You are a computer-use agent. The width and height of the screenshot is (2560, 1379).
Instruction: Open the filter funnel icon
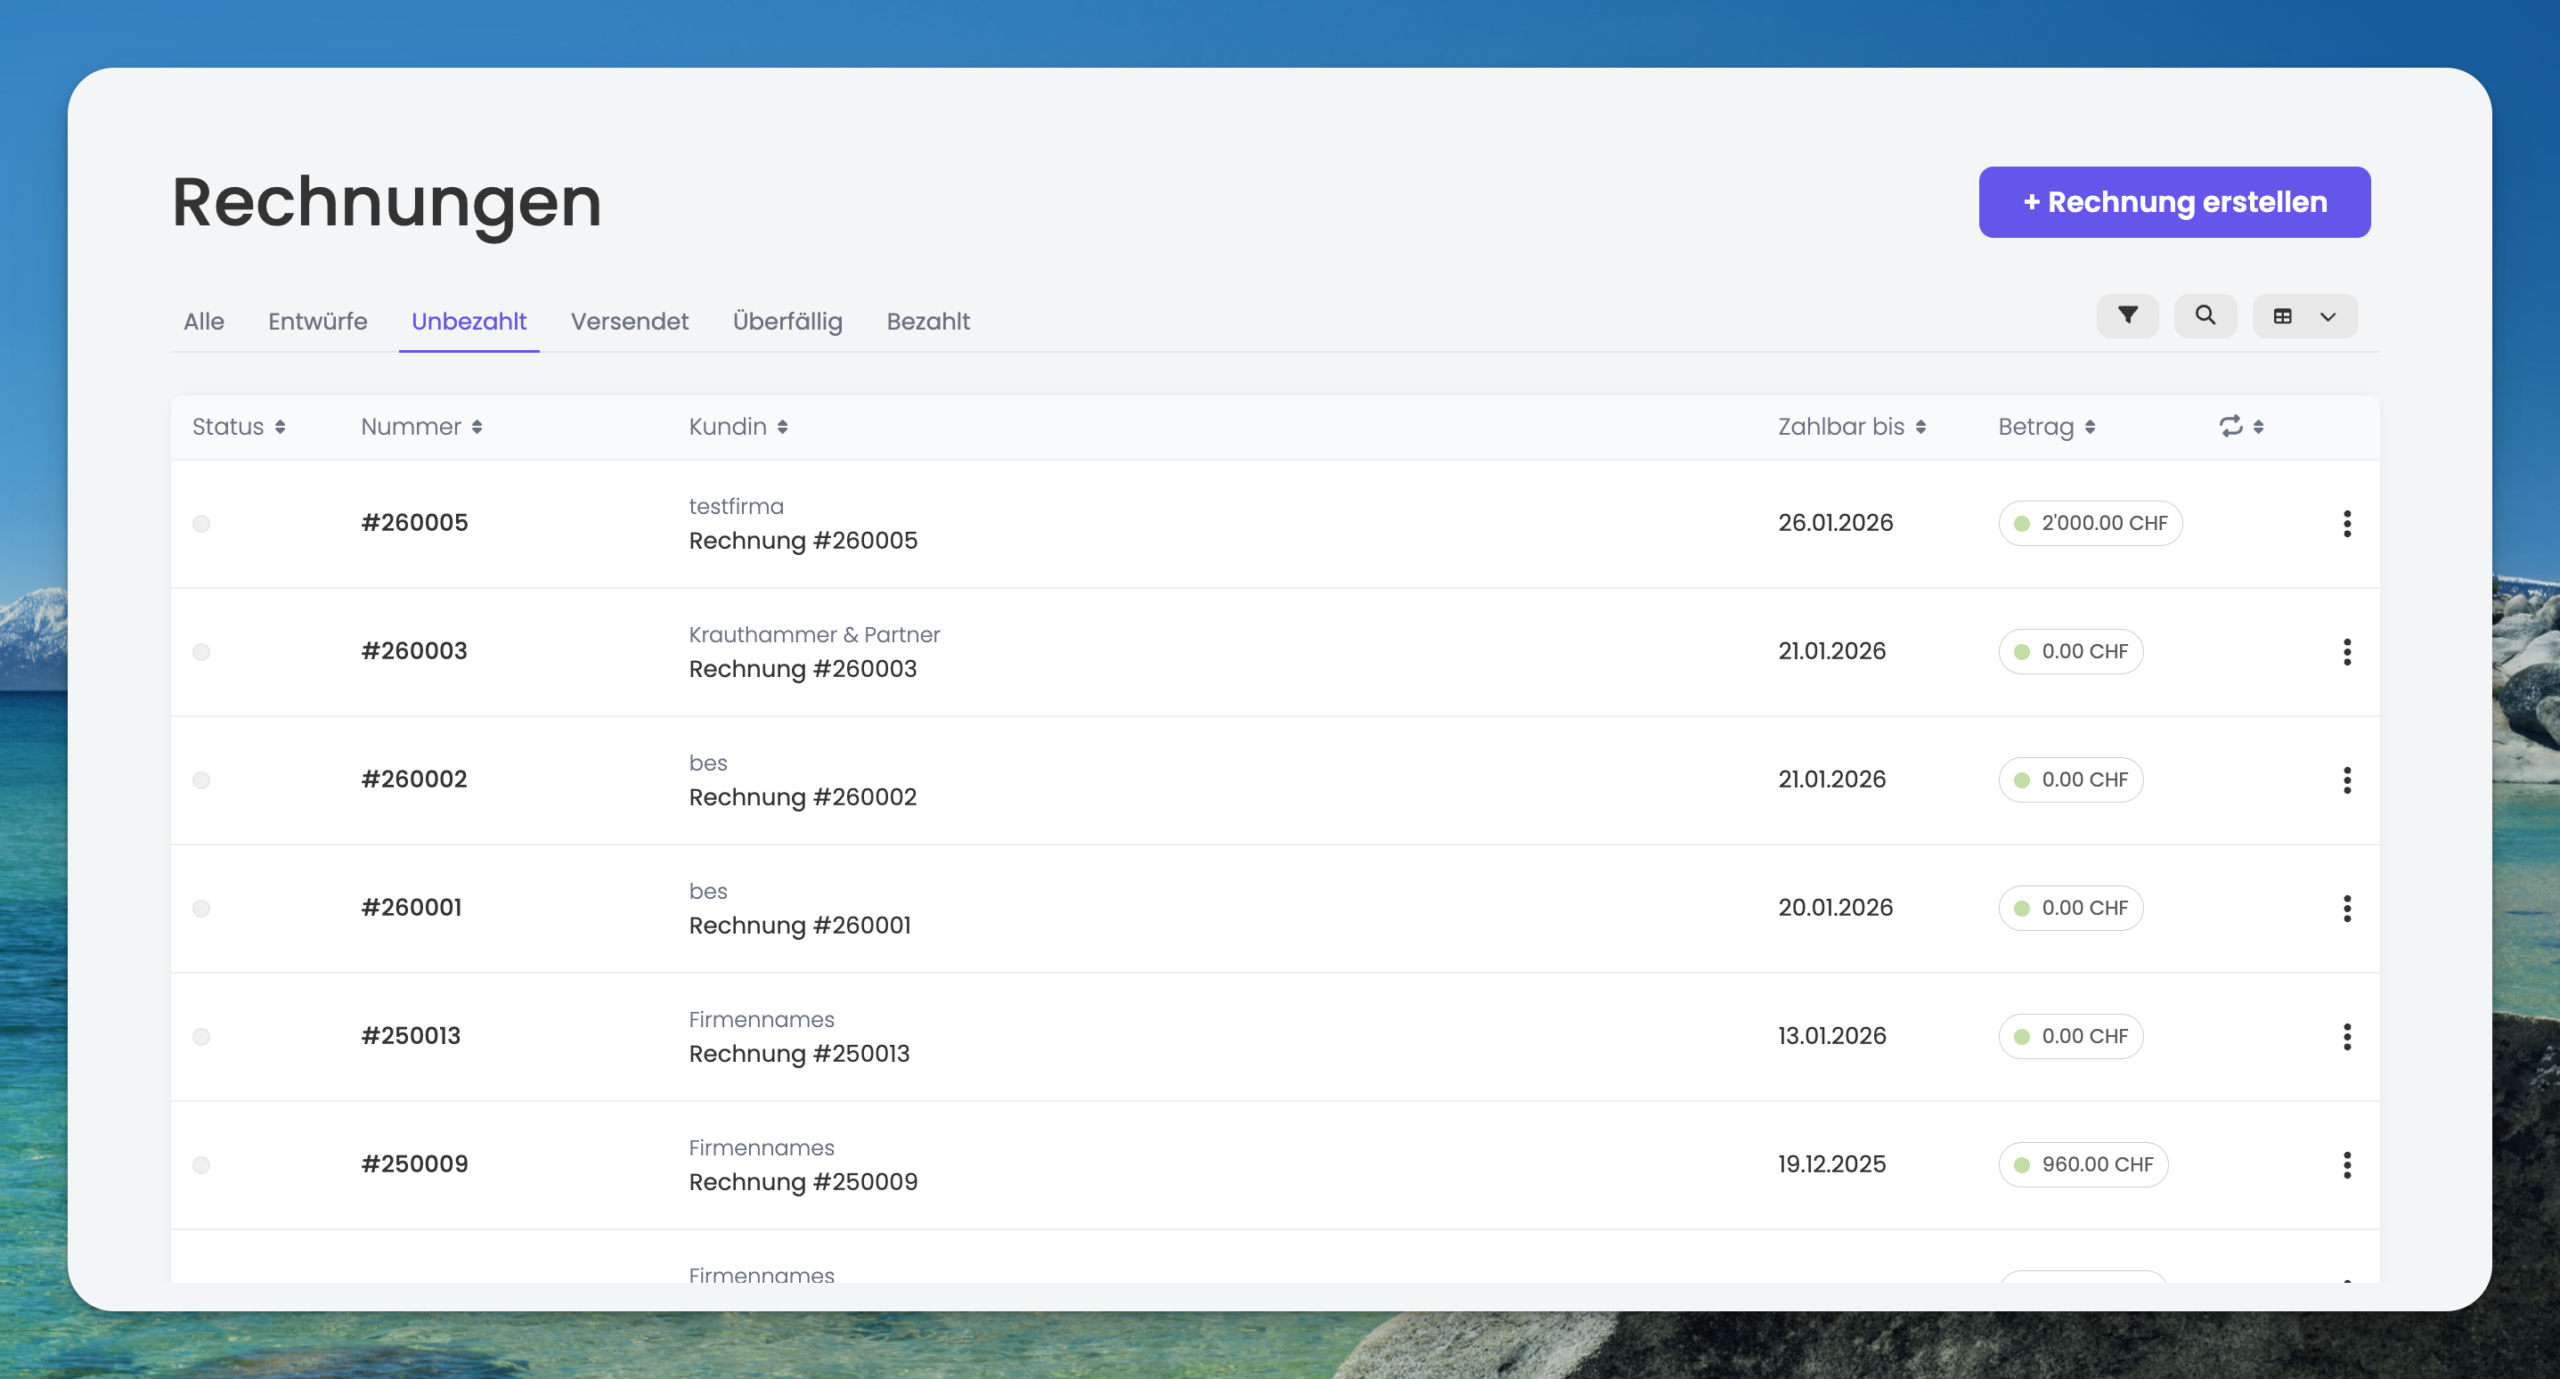click(x=2127, y=316)
